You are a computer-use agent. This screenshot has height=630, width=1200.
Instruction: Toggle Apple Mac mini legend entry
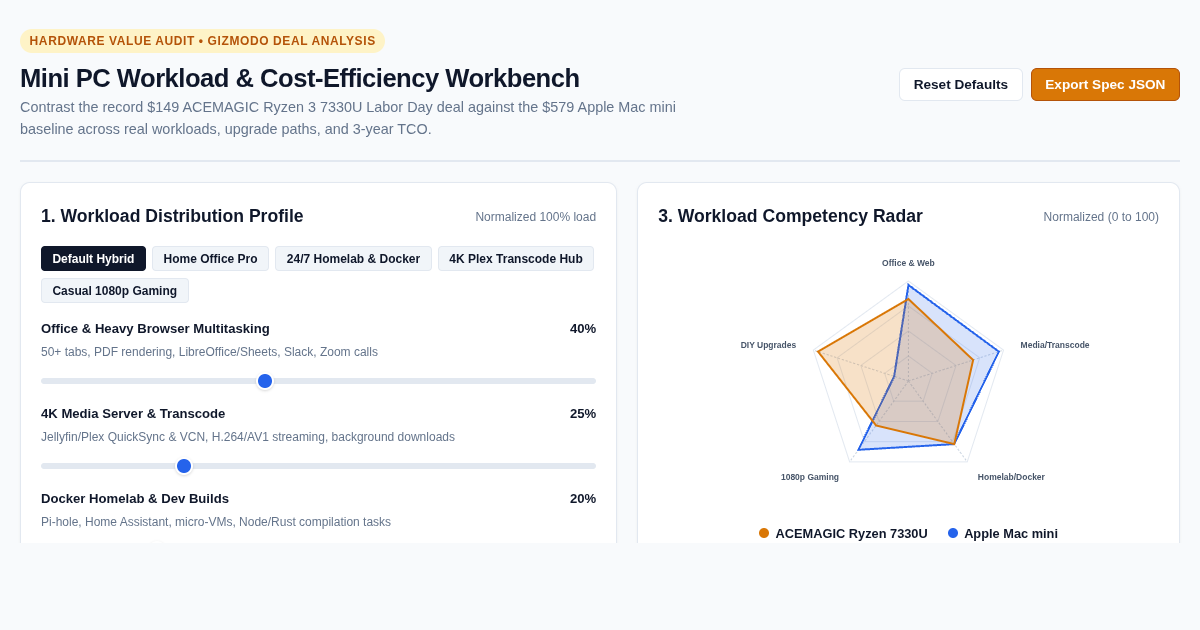pos(1003,533)
